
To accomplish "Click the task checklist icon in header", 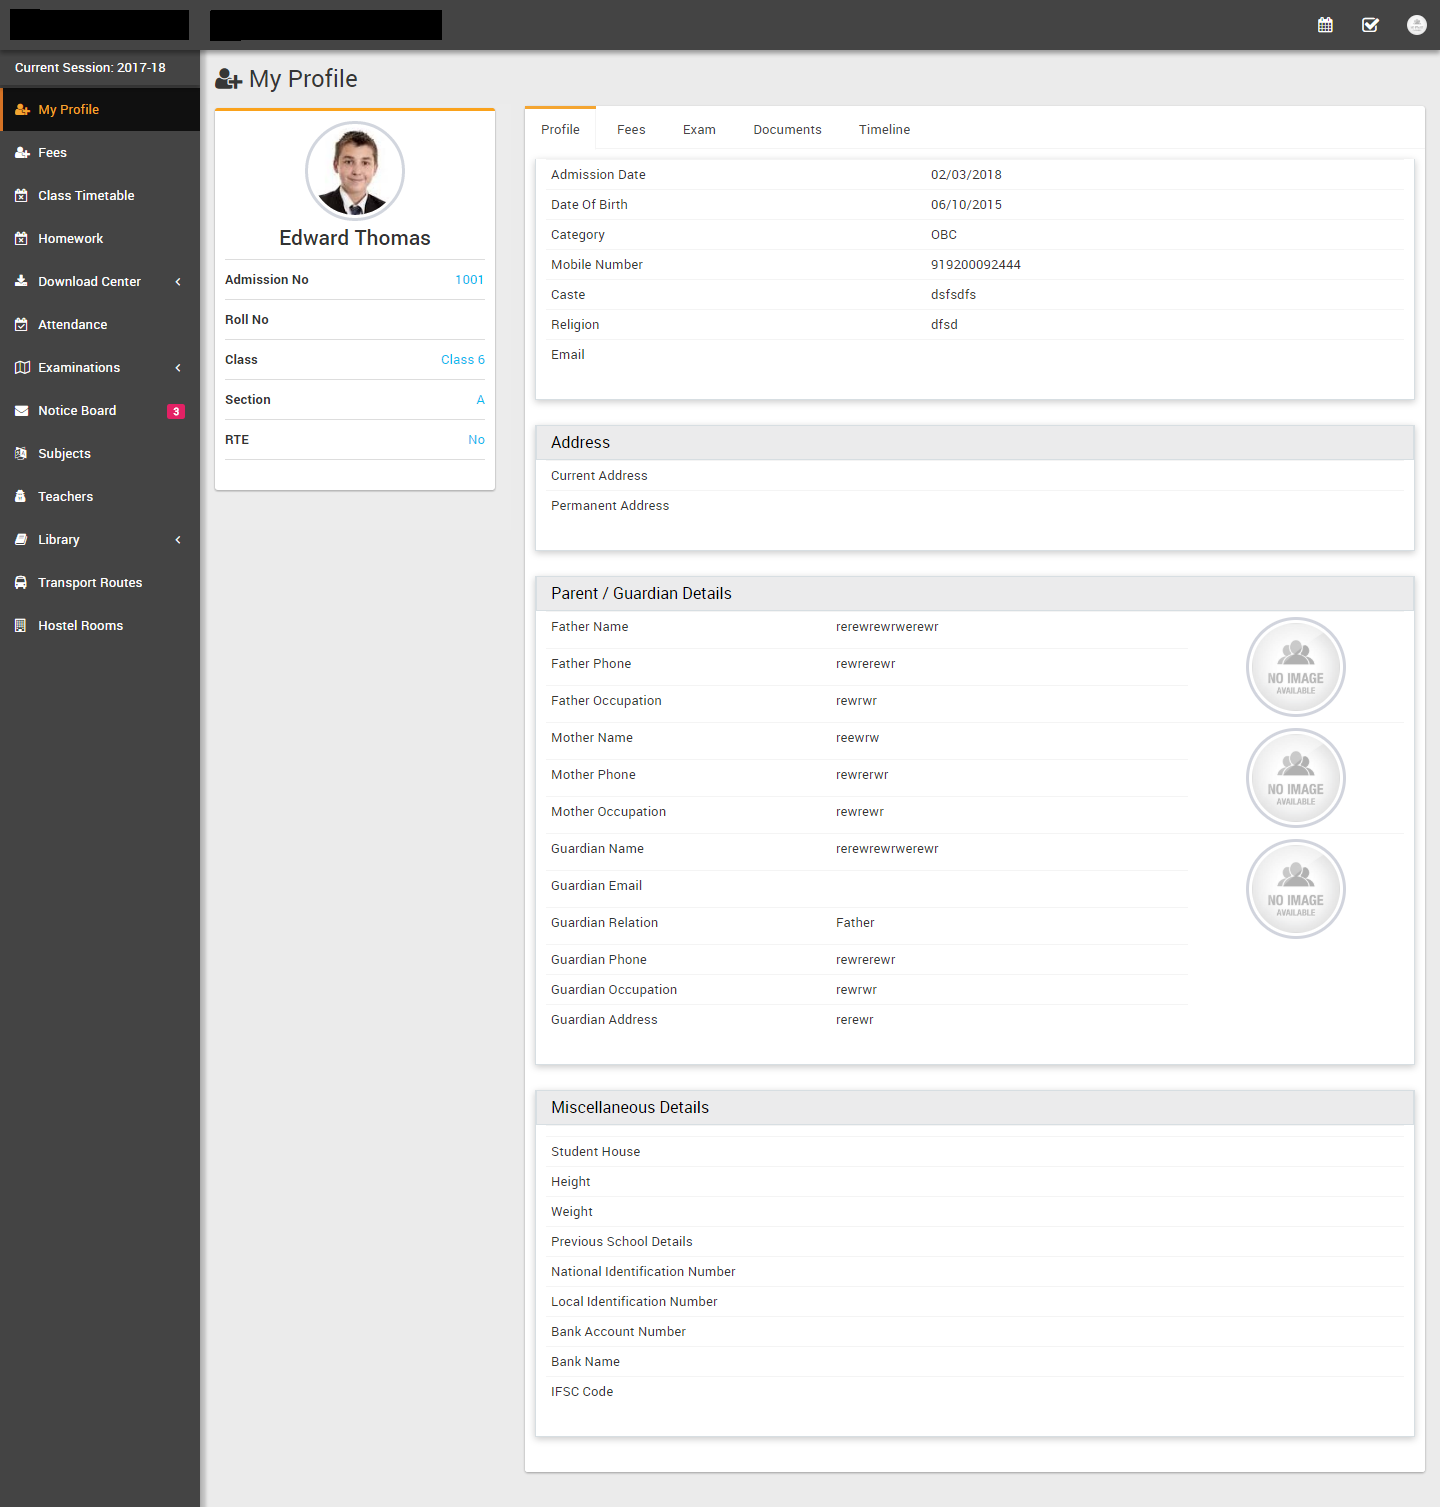I will tap(1370, 25).
